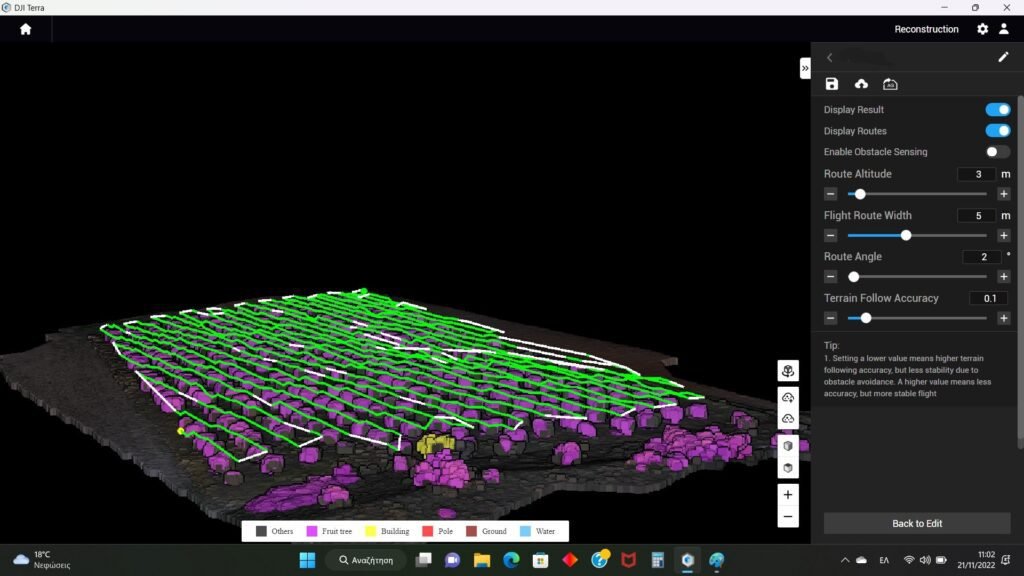The width and height of the screenshot is (1024, 576).
Task: Click the Pole legend swatch
Action: click(428, 532)
